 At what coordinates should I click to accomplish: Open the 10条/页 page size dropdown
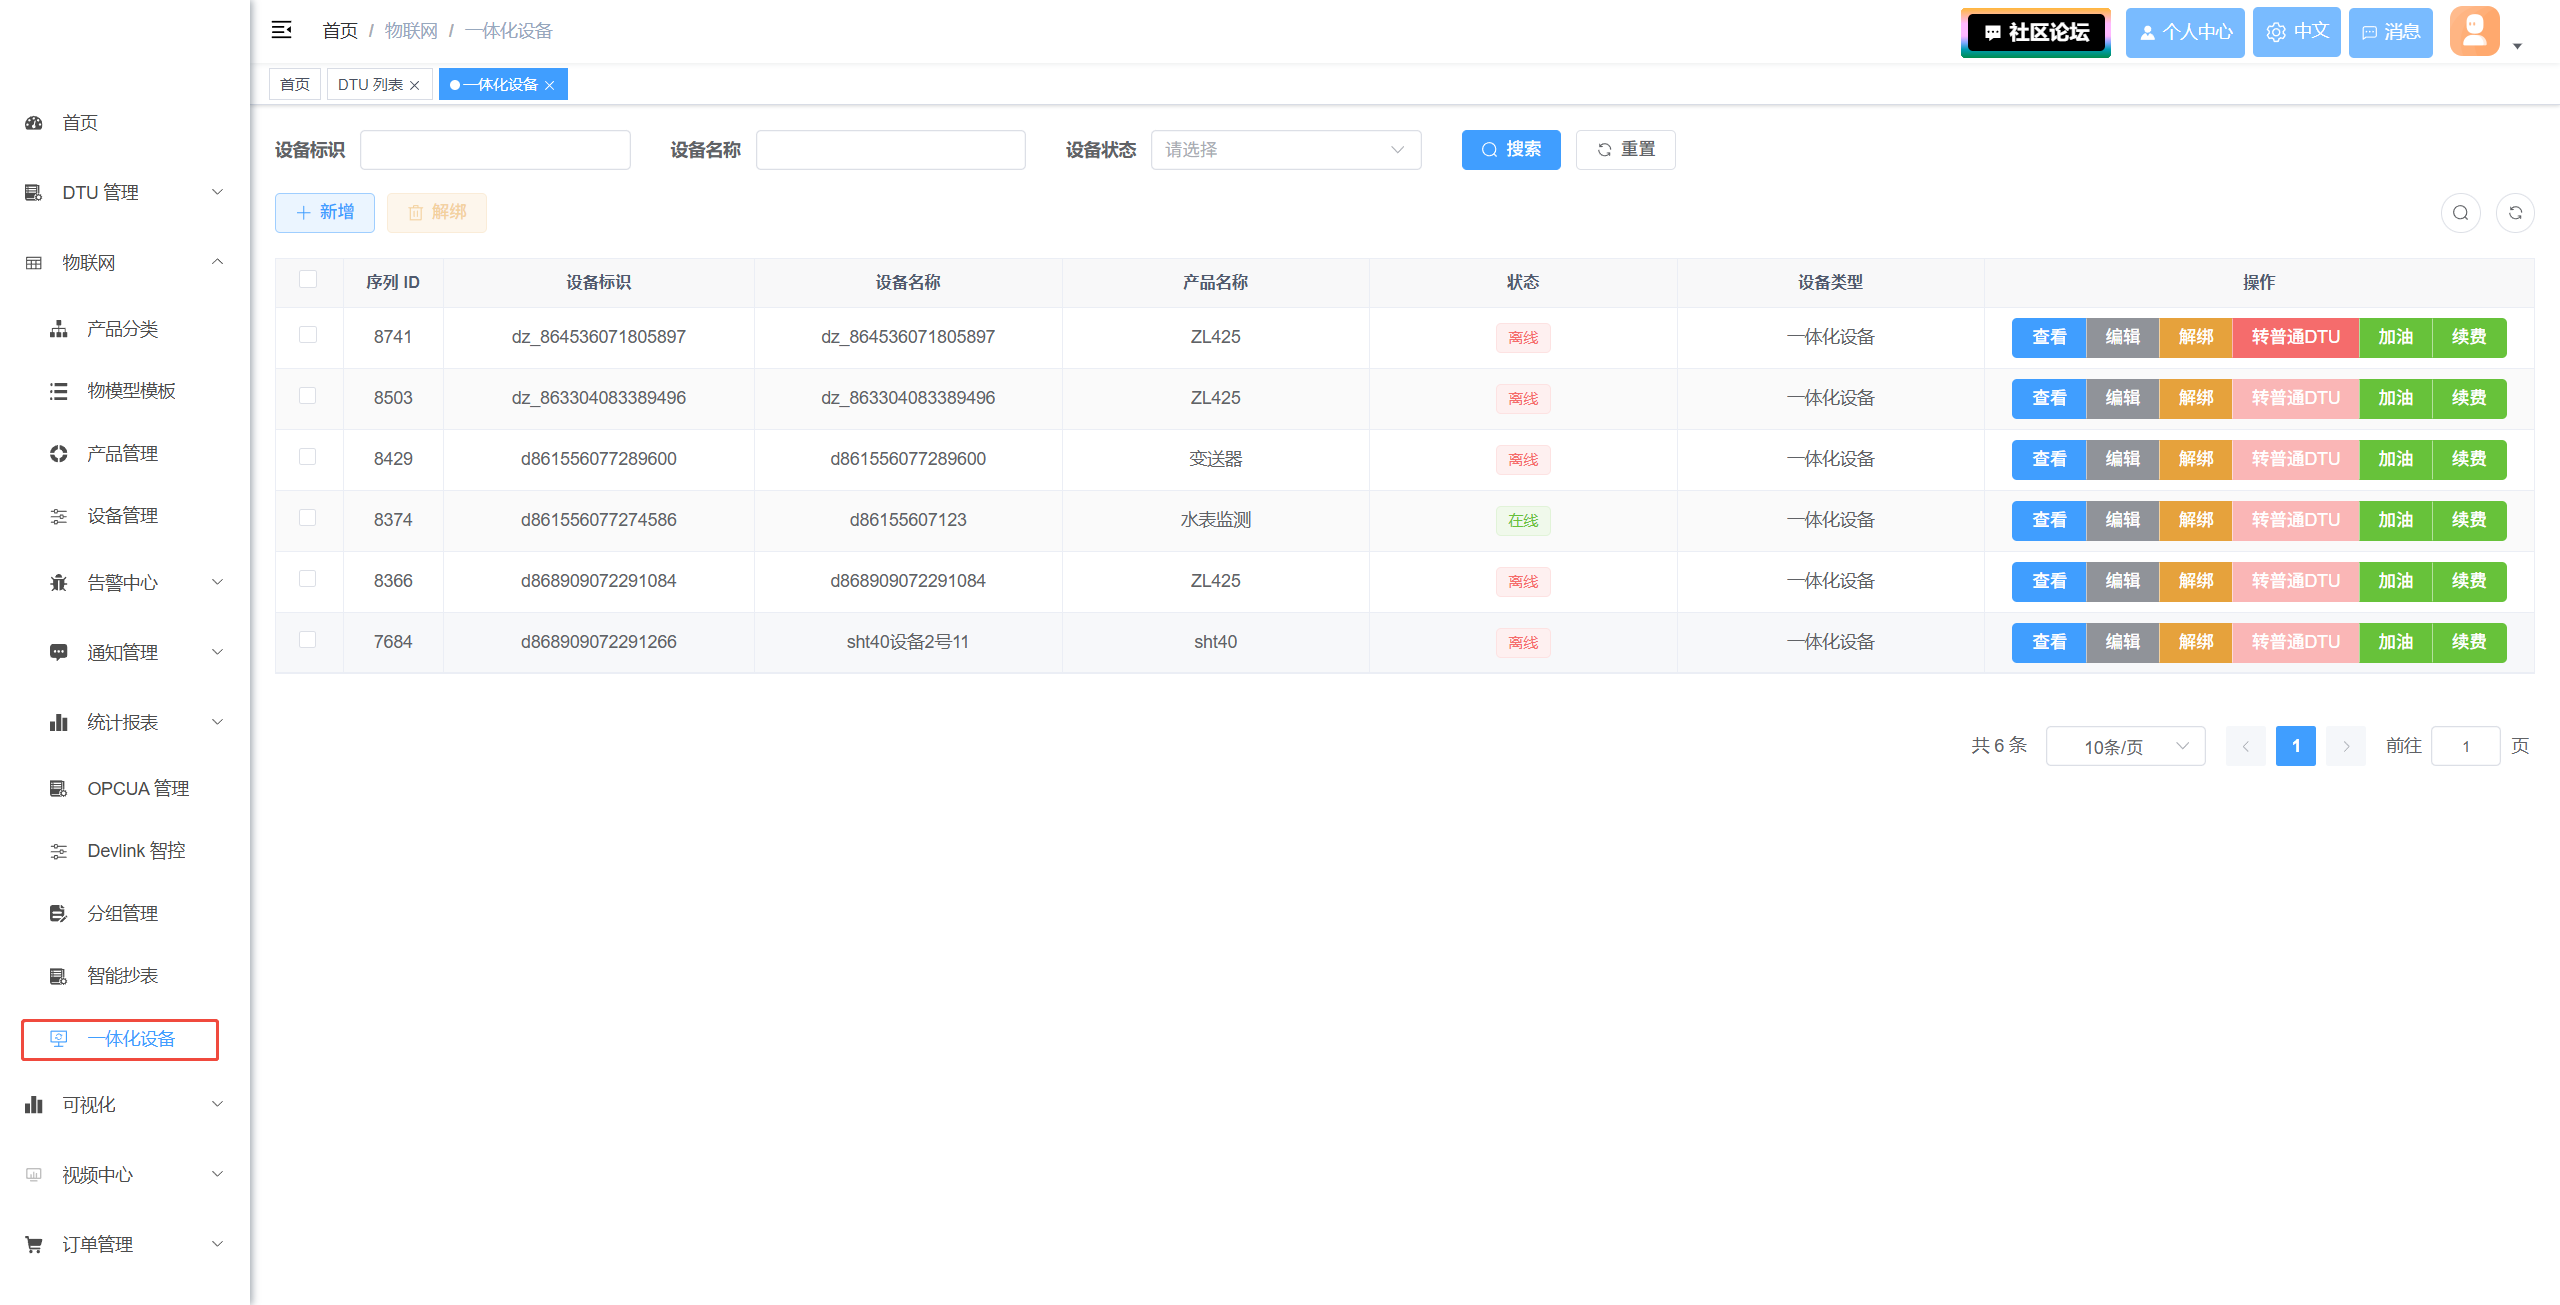(x=2126, y=747)
